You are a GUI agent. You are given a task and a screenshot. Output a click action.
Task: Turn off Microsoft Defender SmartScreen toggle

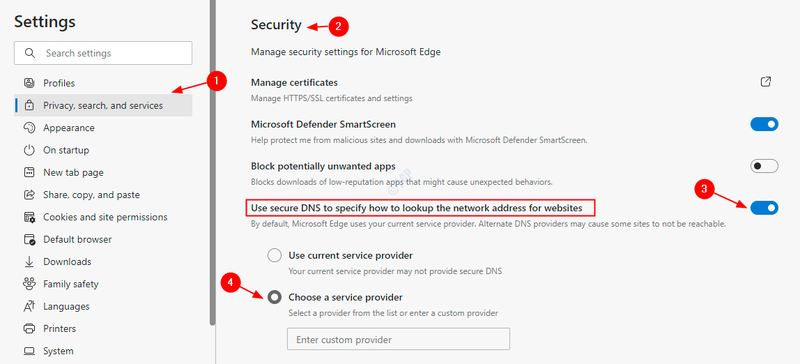764,124
